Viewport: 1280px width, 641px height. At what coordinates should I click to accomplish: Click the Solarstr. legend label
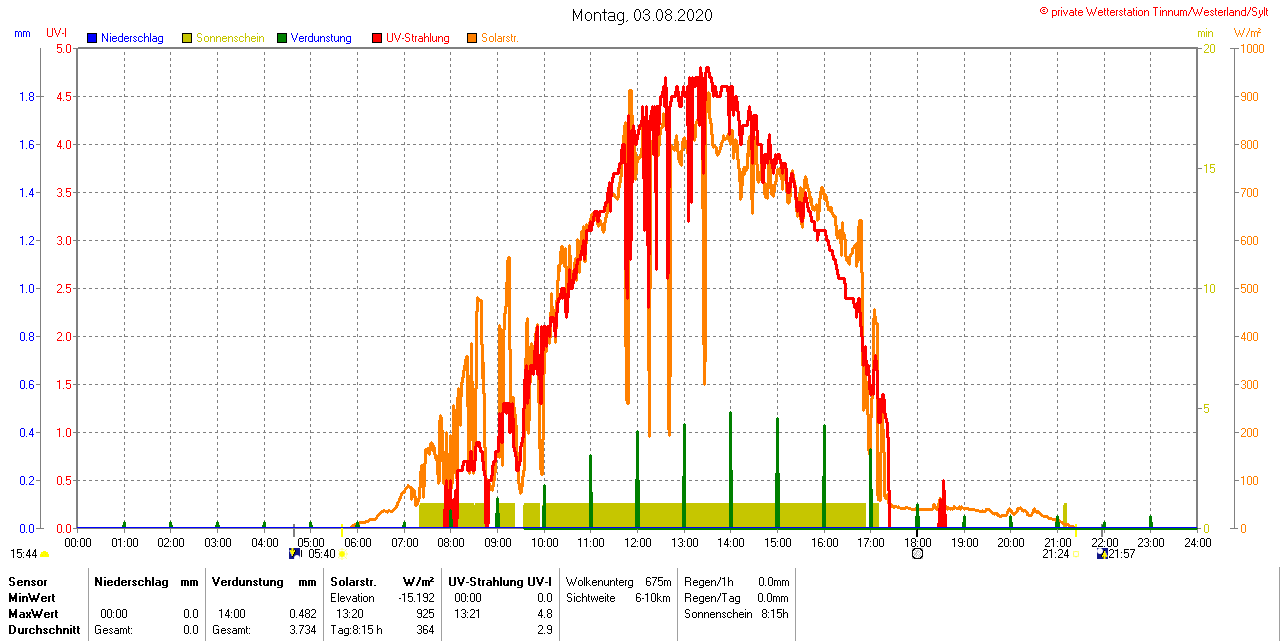point(499,38)
